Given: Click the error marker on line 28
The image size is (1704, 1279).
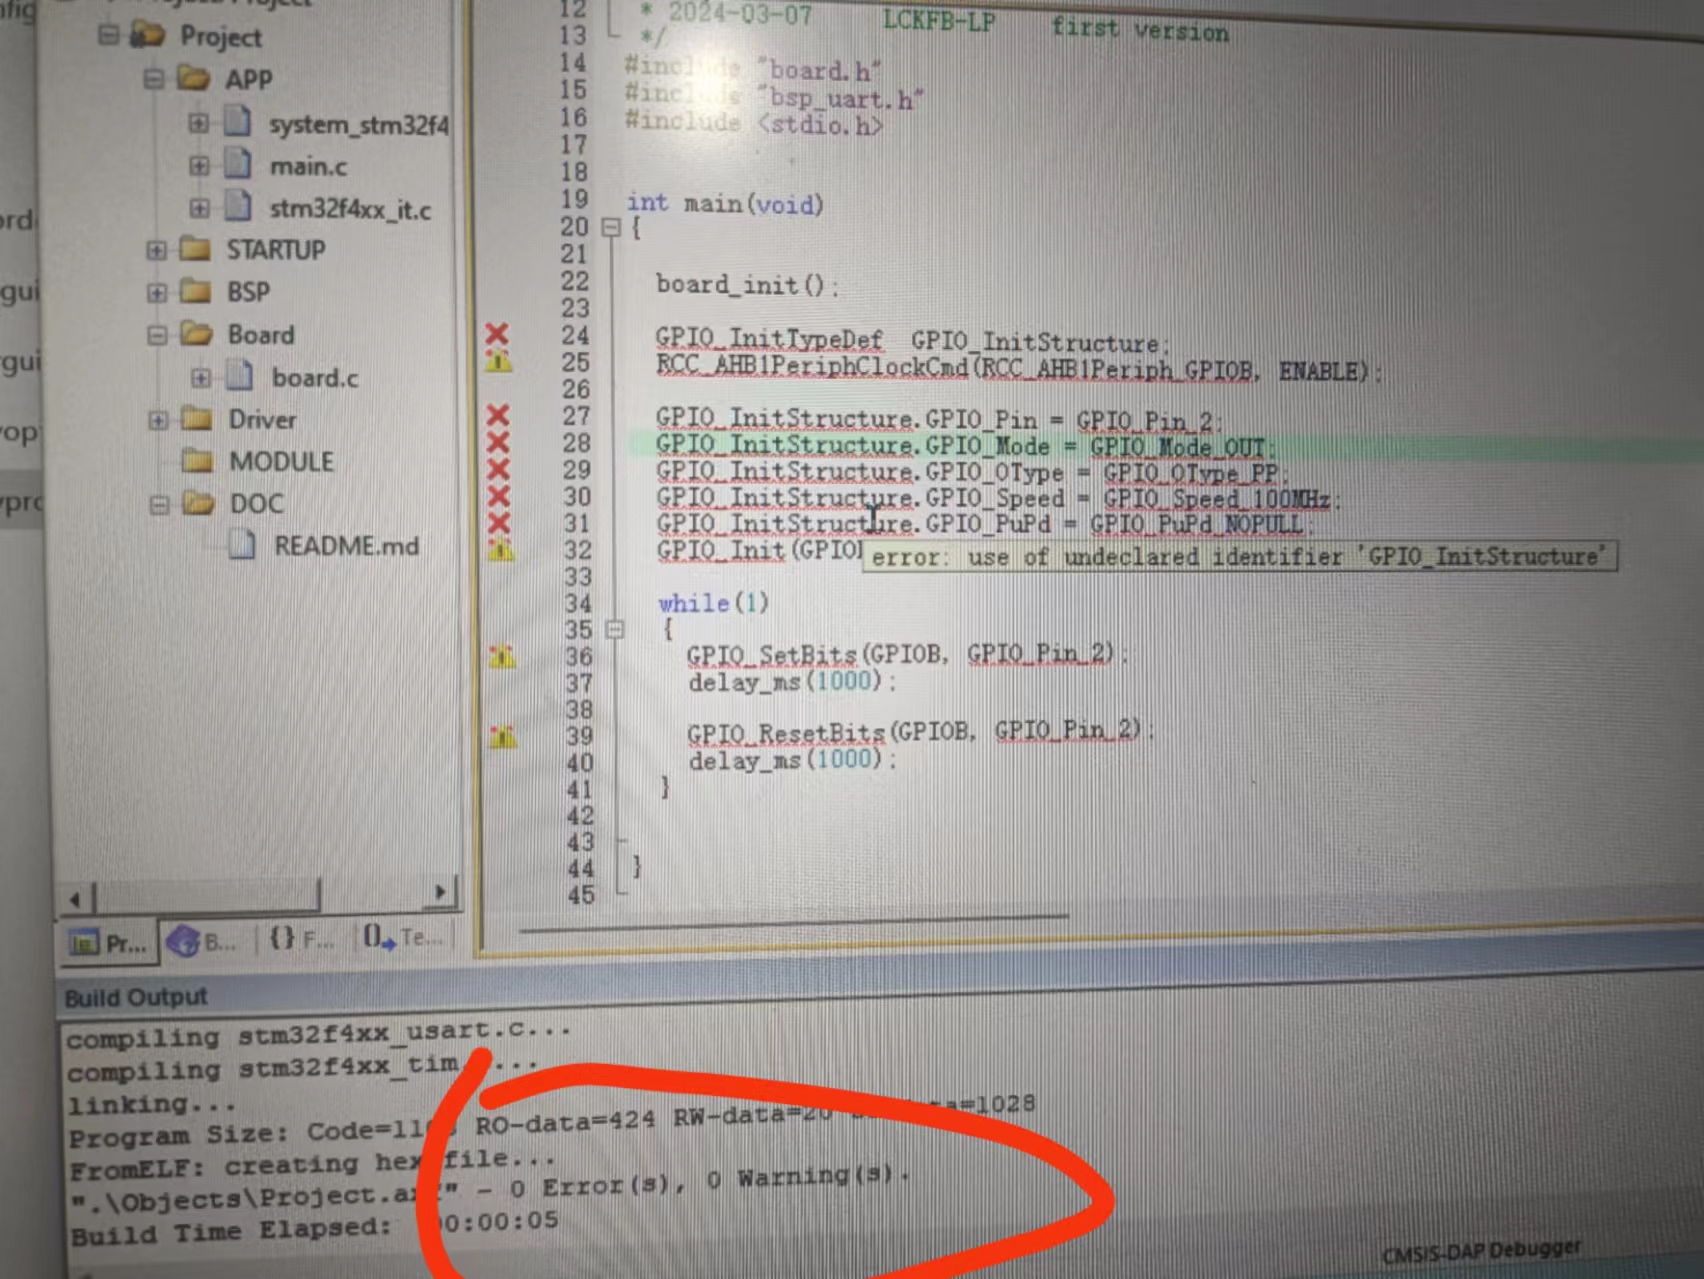Looking at the screenshot, I should tap(498, 441).
